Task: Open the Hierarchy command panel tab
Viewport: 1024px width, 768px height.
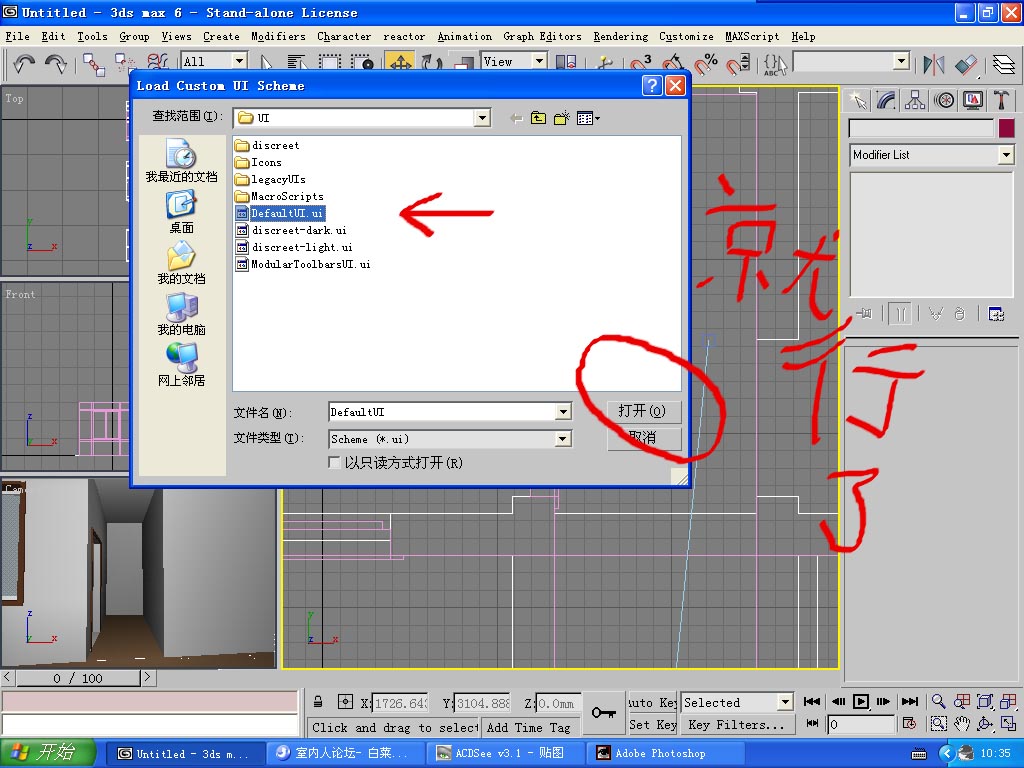Action: pyautogui.click(x=915, y=101)
